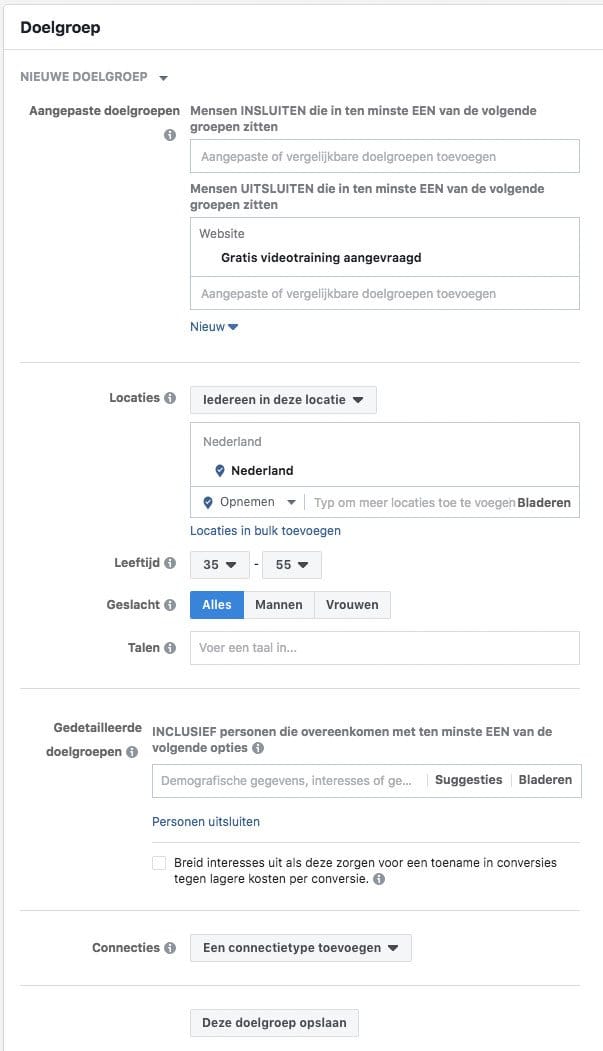Open the minimum age dropdown showing 35

point(219,564)
